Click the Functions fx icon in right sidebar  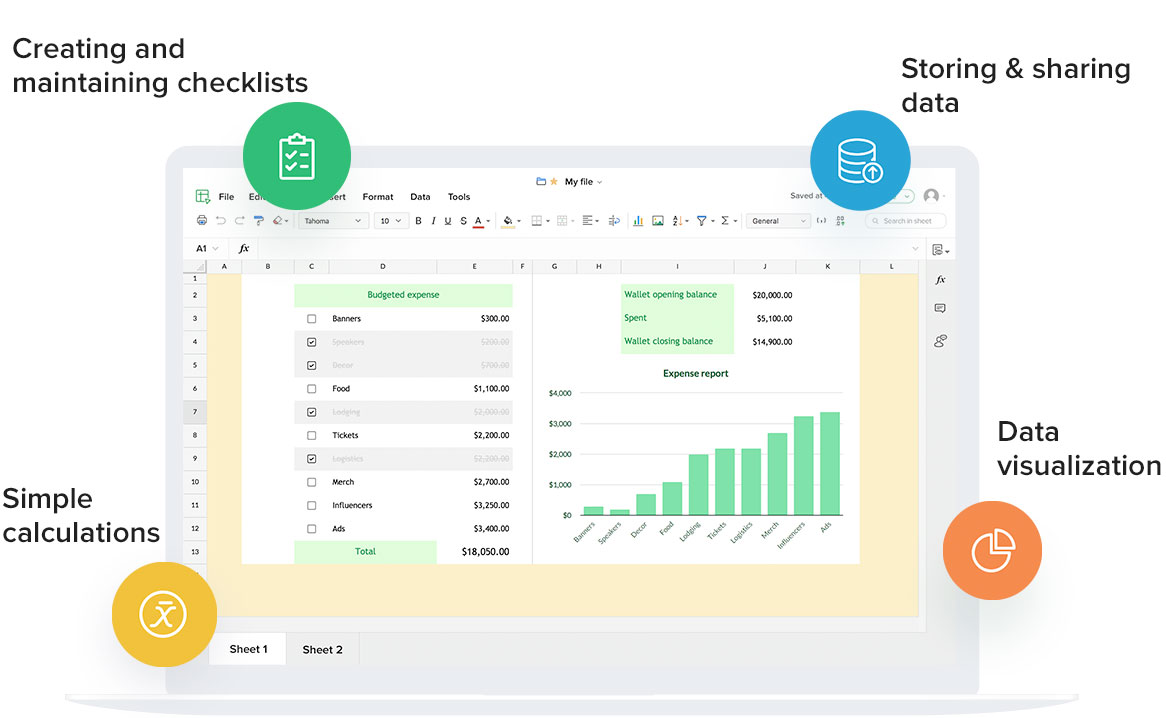939,281
